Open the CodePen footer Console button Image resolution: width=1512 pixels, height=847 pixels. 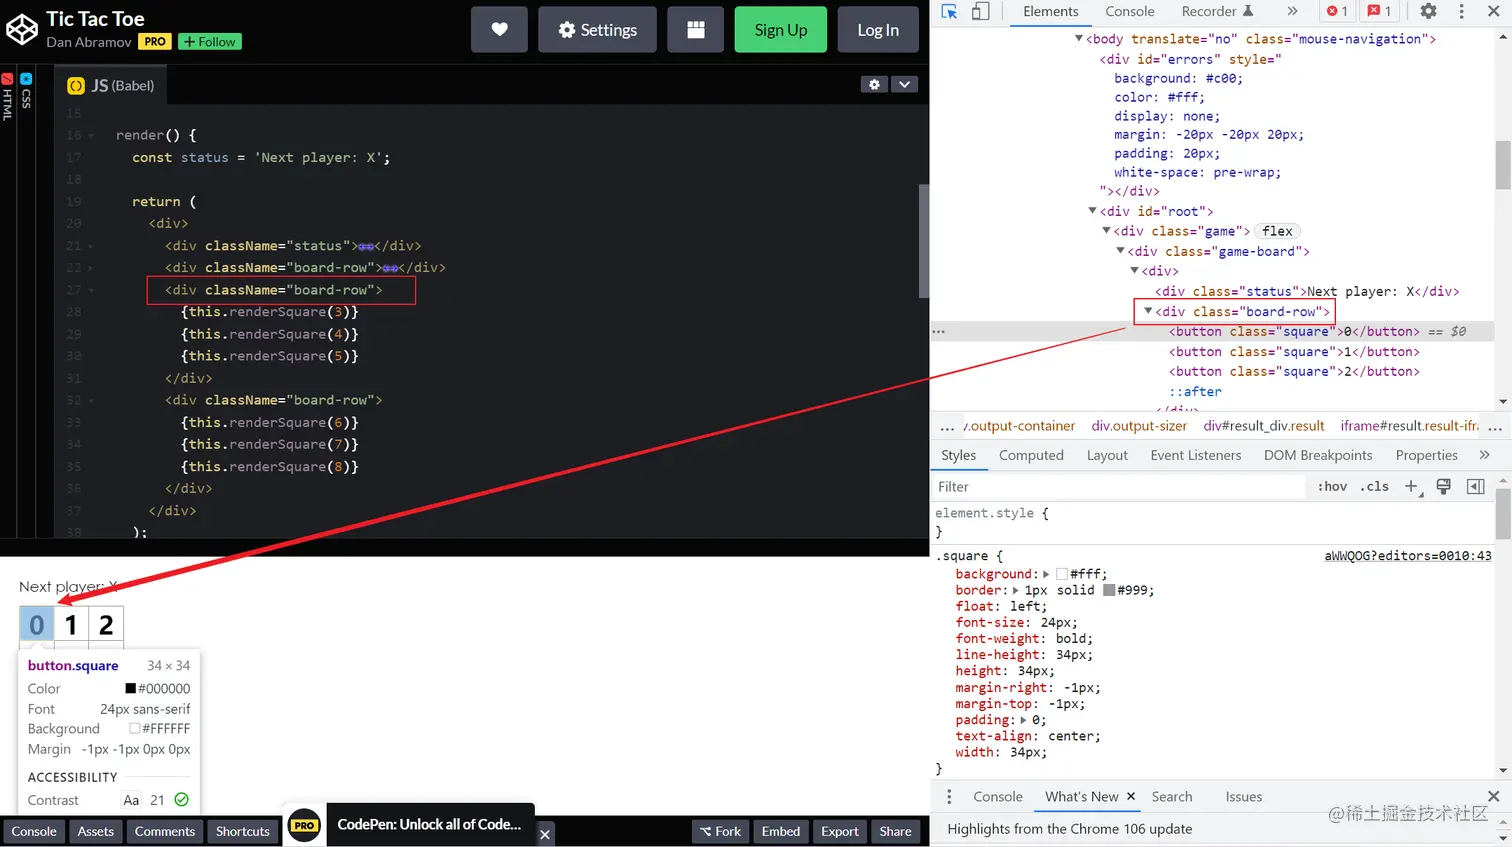(x=34, y=832)
